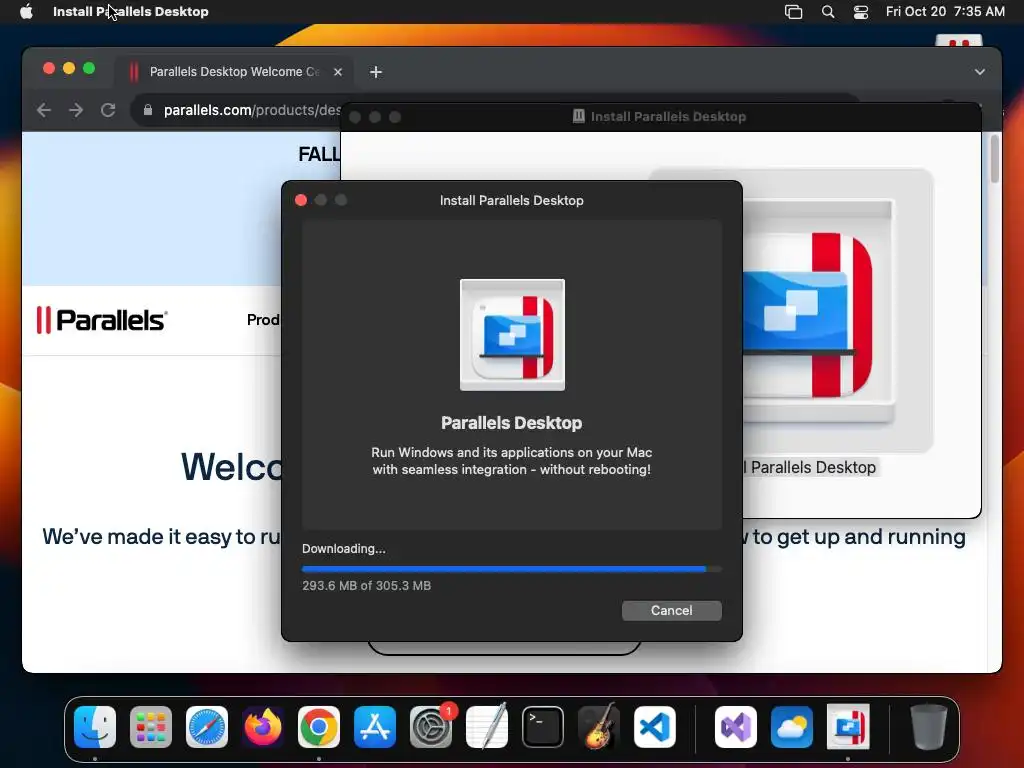Click the Parallels installer icon in the Dock
The image size is (1024, 768).
pos(848,727)
